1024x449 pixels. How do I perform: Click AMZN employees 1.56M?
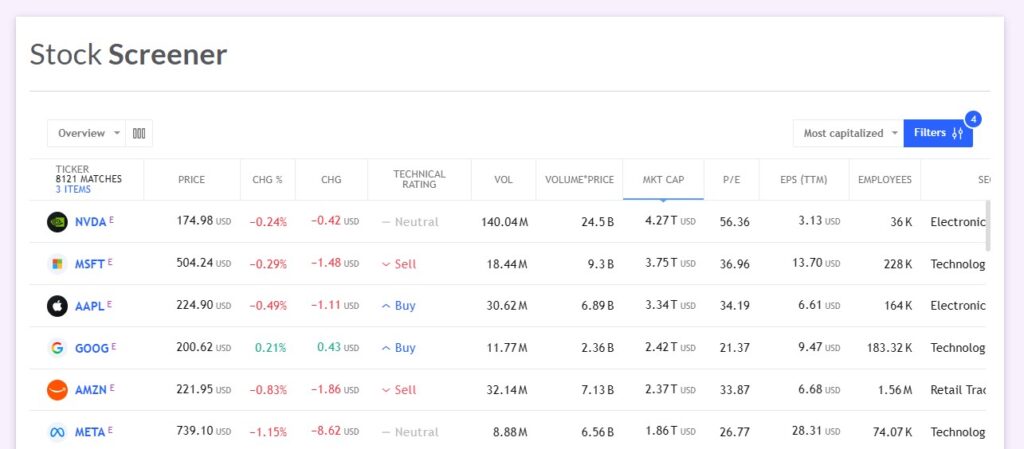pos(895,390)
